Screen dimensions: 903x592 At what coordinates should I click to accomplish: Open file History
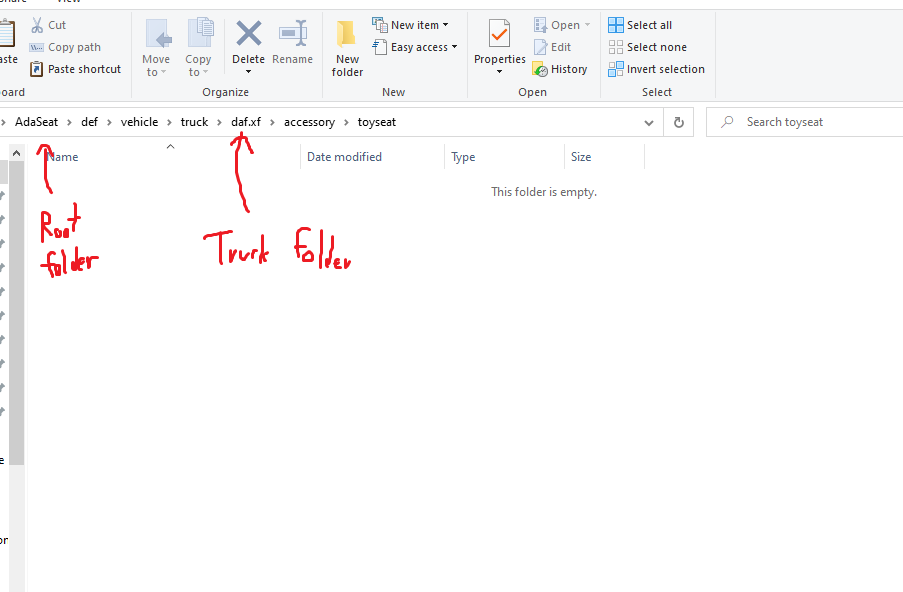click(x=560, y=69)
